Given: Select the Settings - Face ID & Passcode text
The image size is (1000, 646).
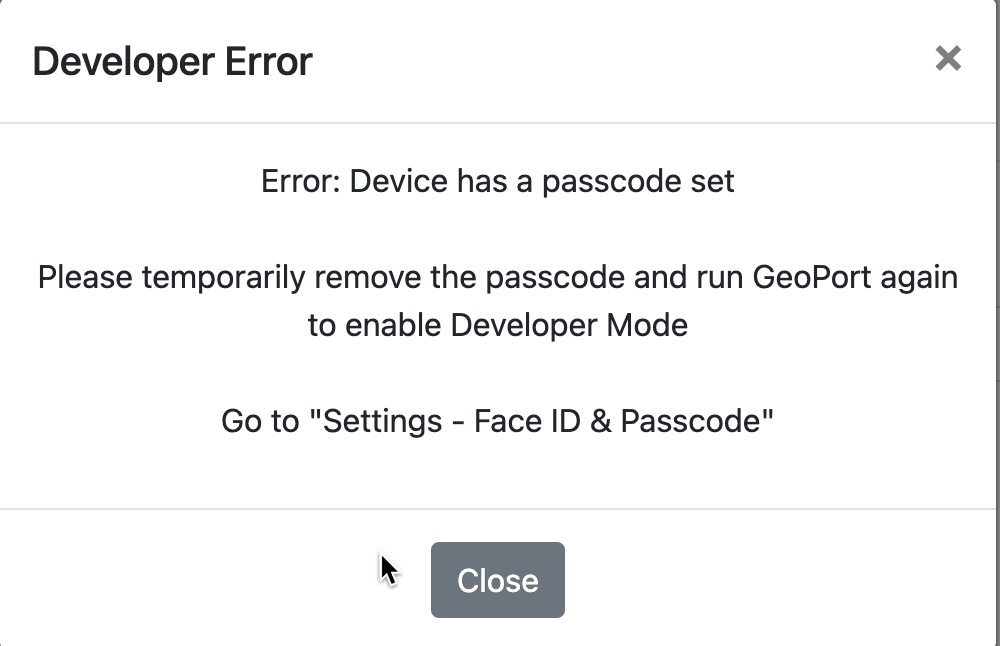Looking at the screenshot, I should click(x=497, y=421).
